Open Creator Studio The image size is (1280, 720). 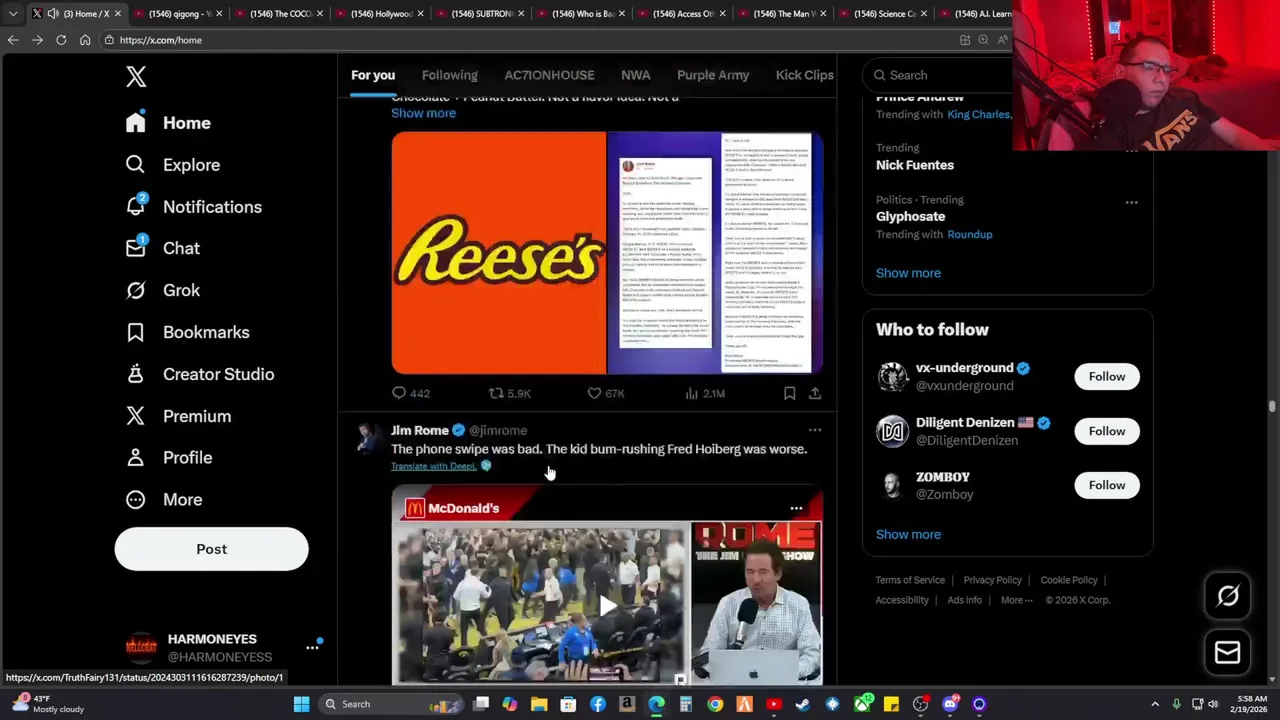coord(199,374)
